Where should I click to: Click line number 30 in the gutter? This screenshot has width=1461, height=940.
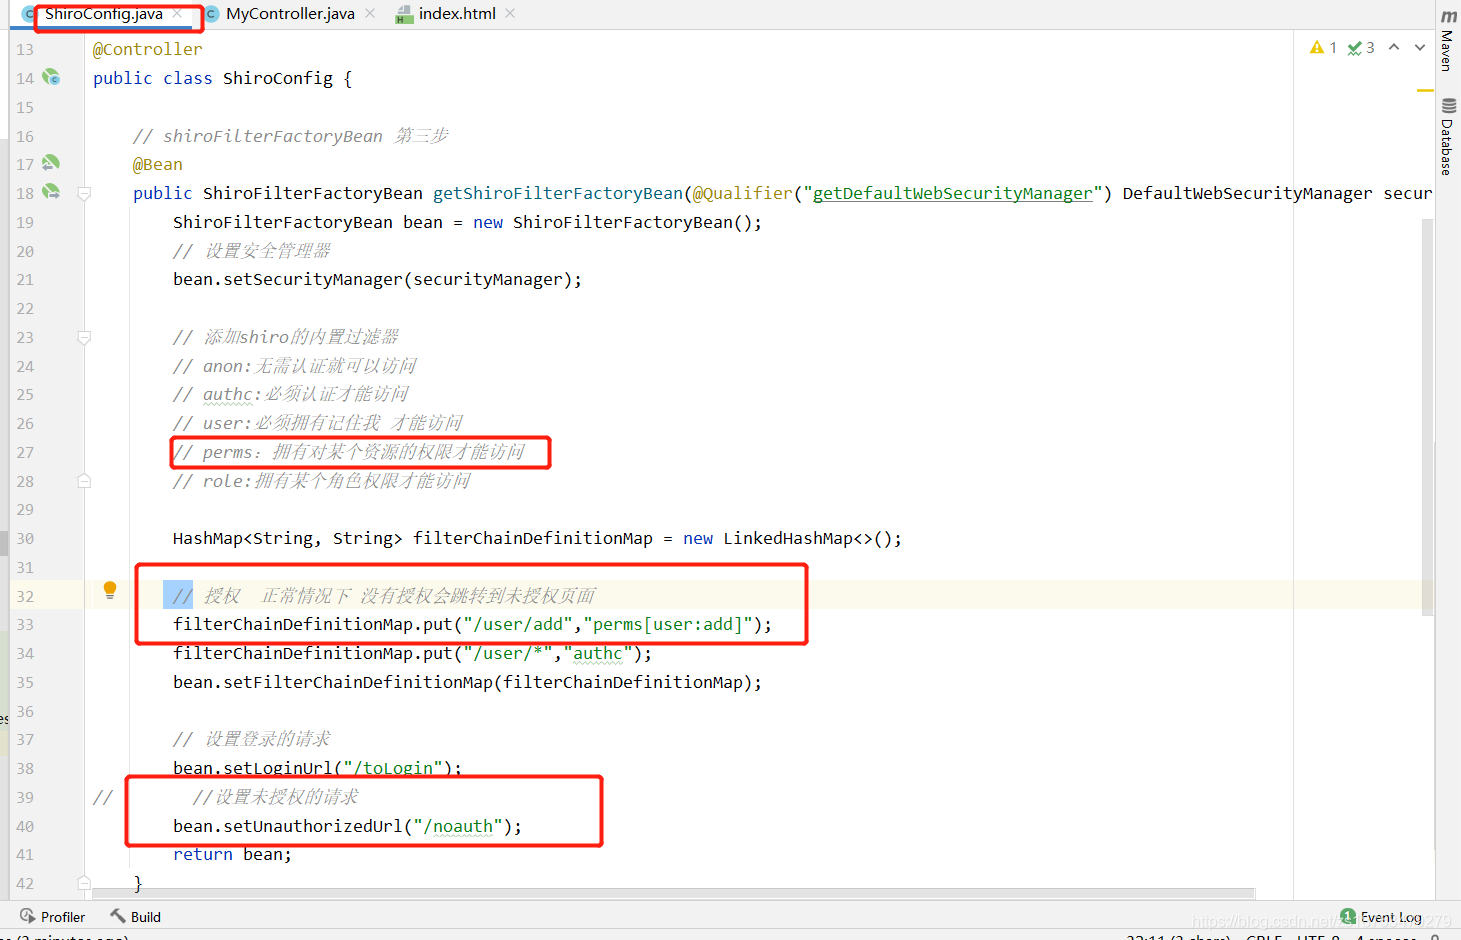click(x=25, y=538)
